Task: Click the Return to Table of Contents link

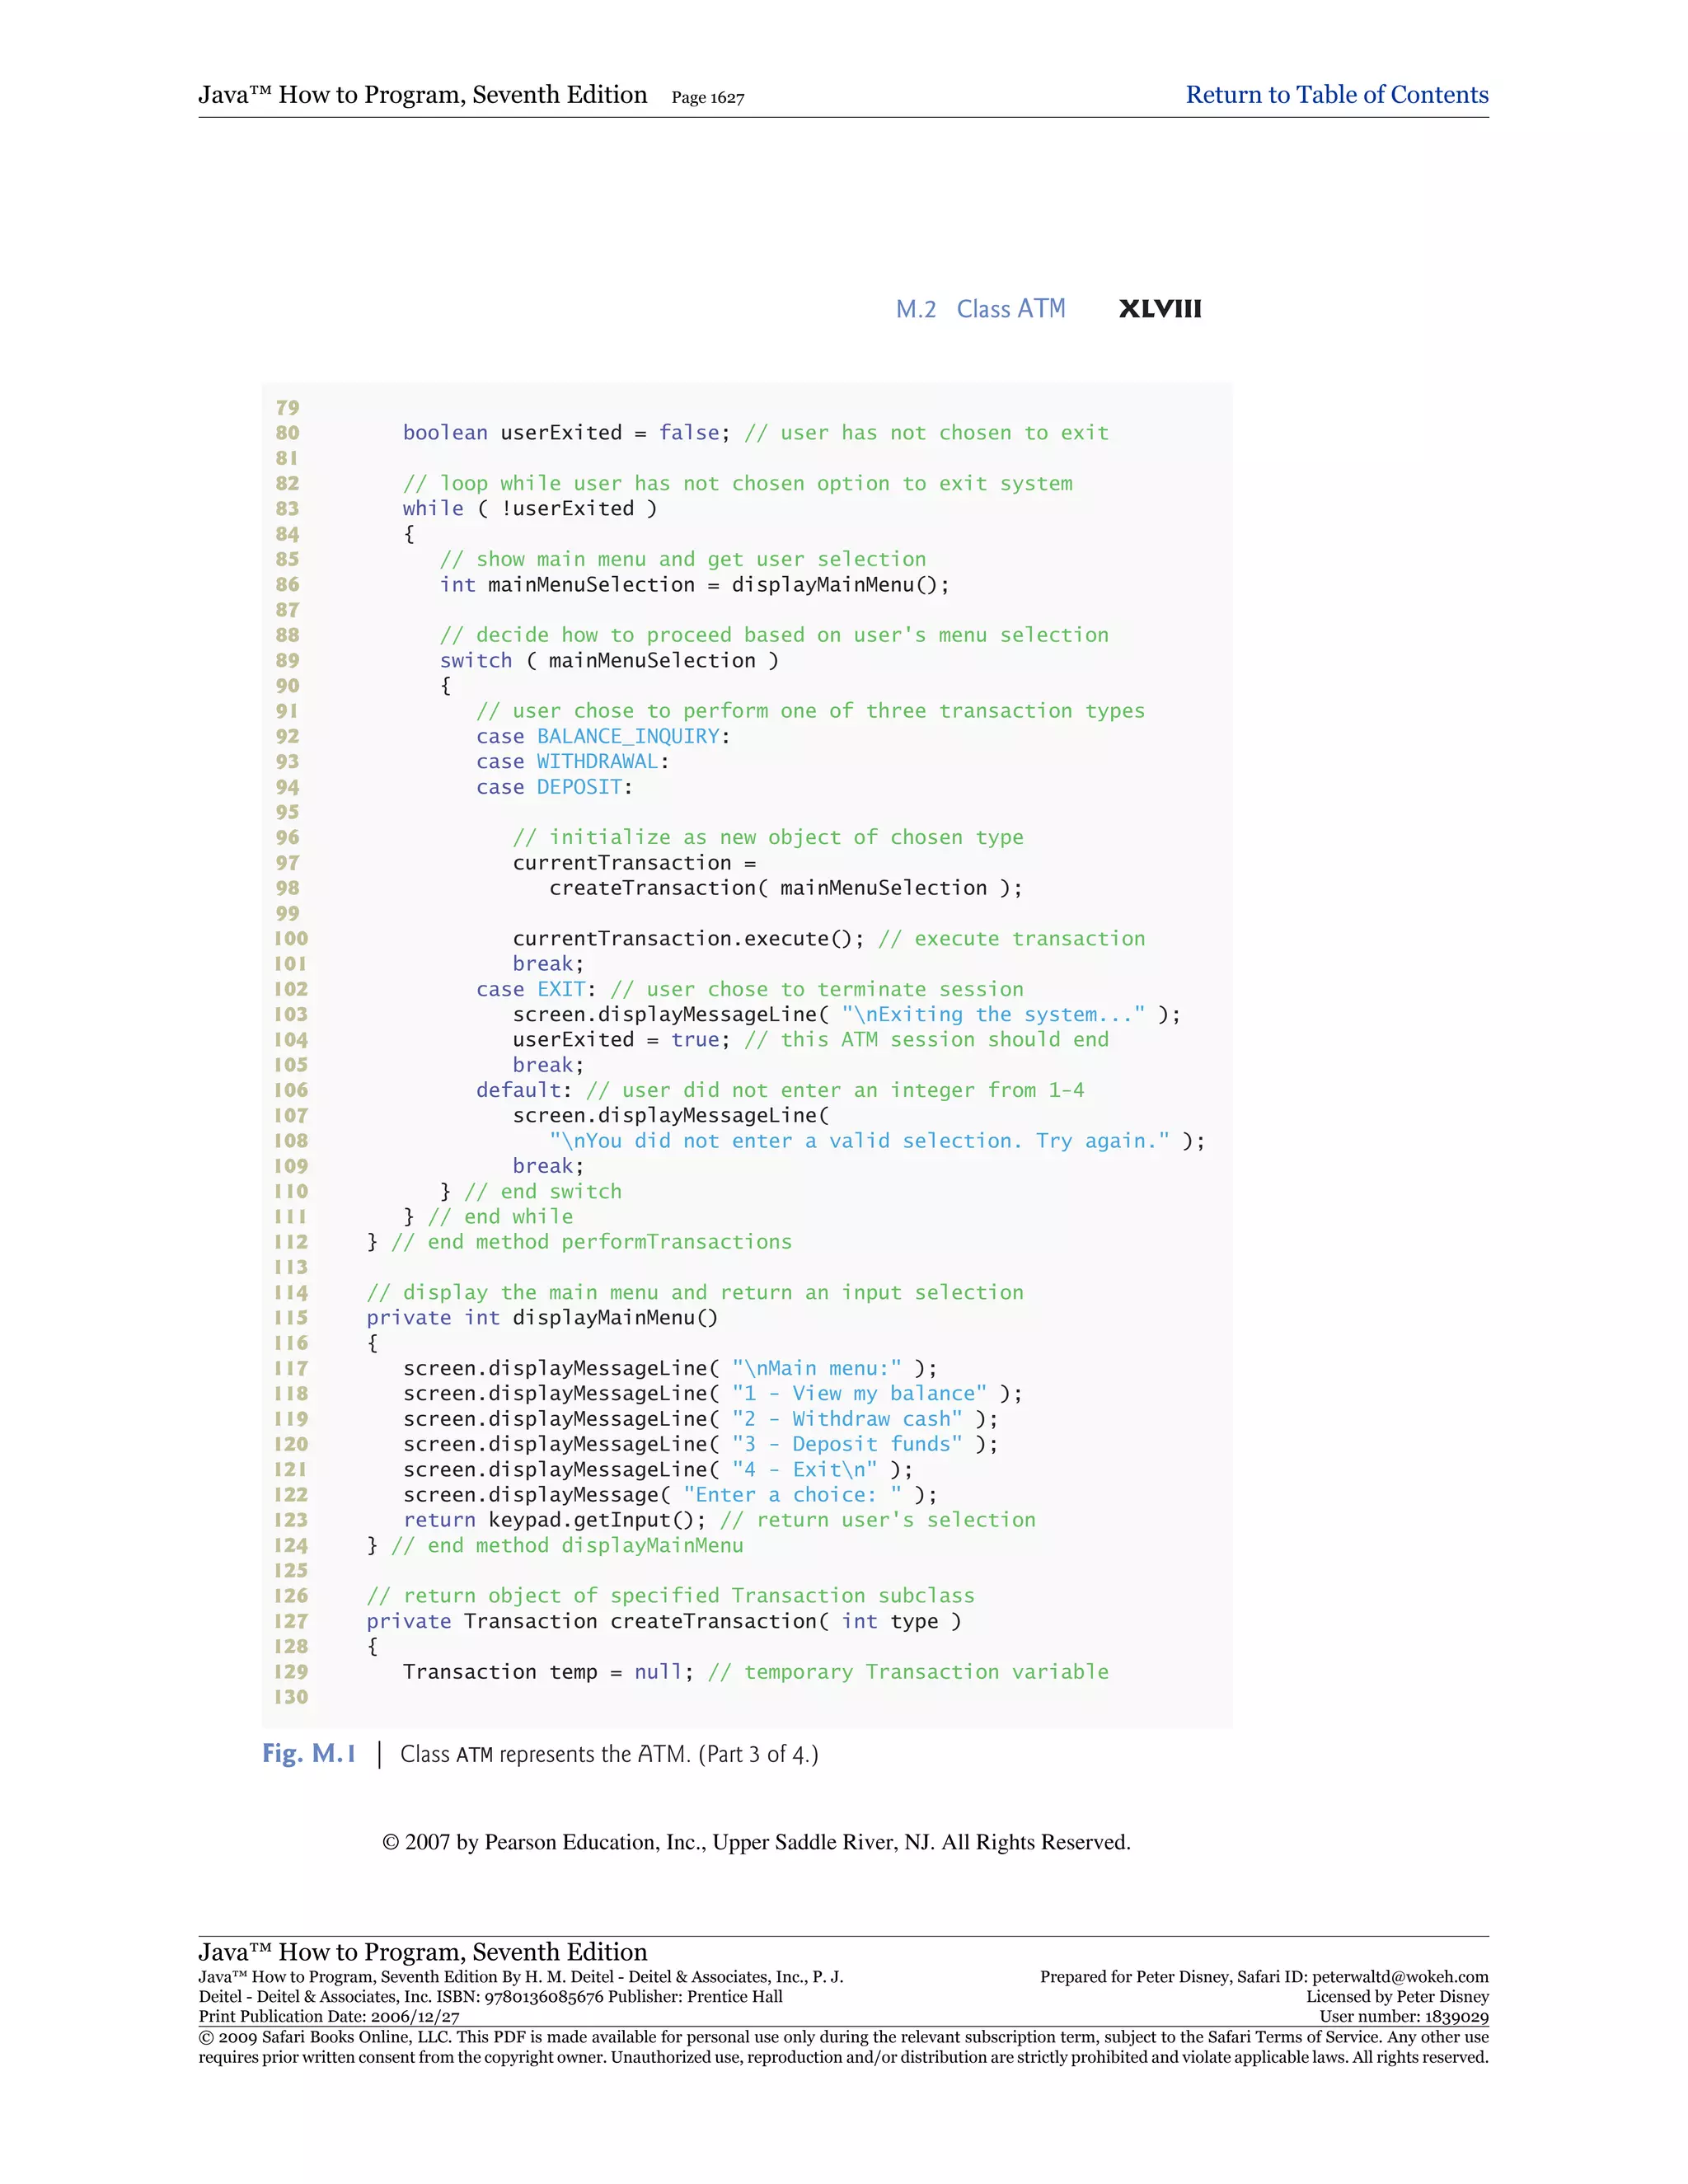Action: coord(1336,95)
